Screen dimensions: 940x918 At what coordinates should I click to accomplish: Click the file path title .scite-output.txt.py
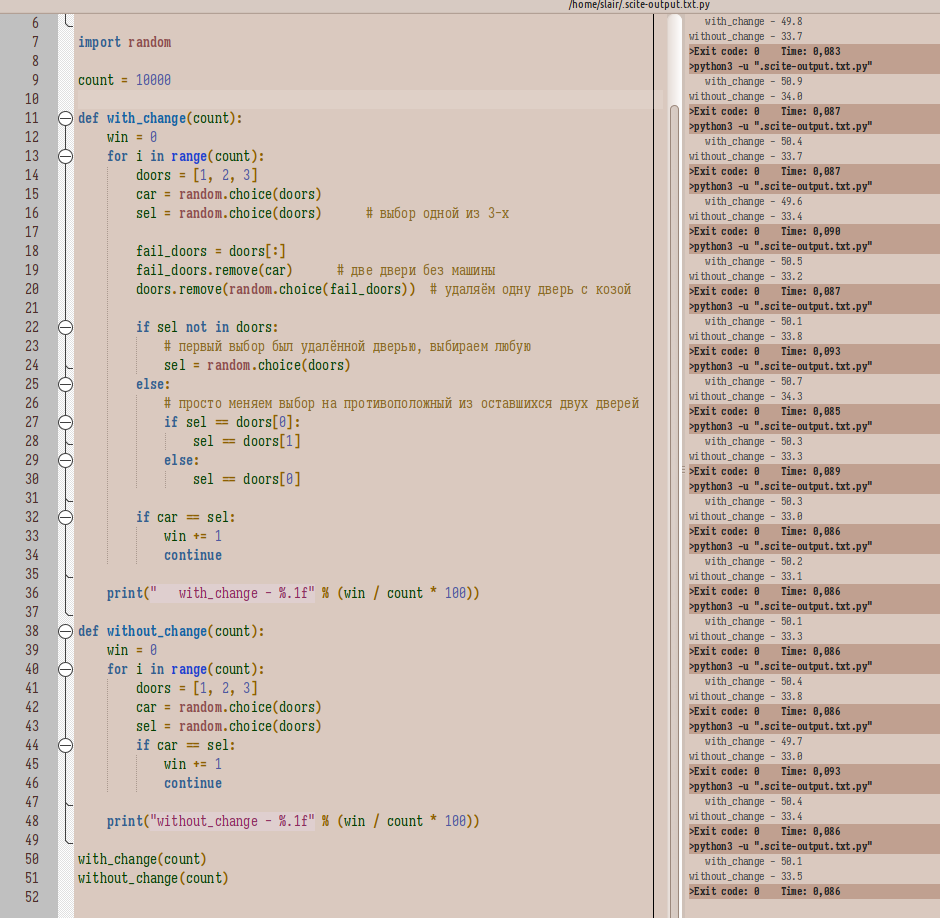click(x=639, y=5)
